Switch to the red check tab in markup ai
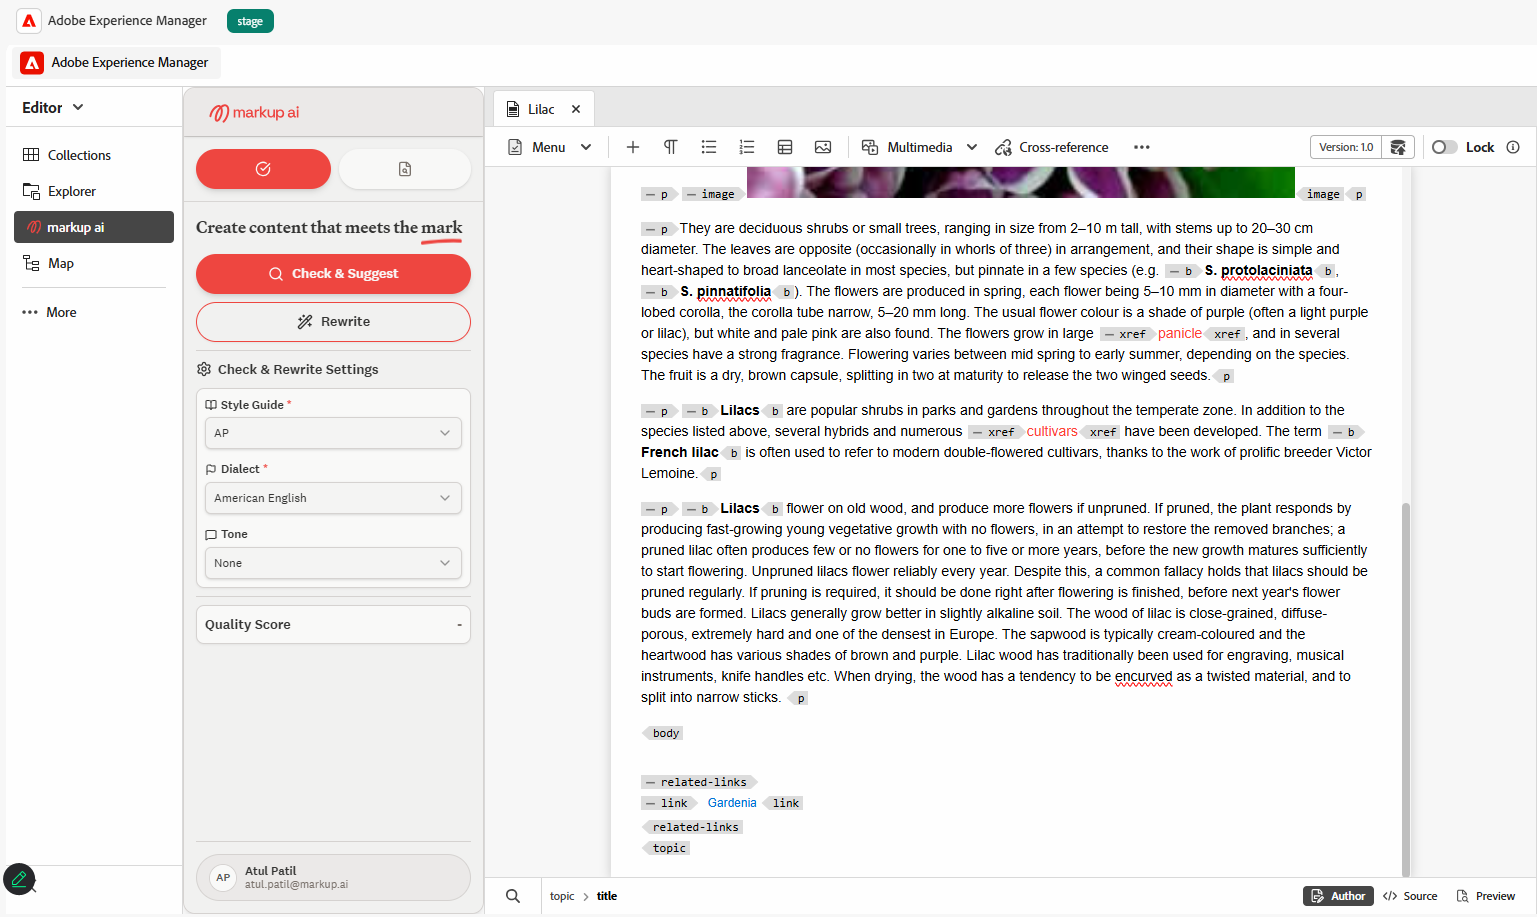Viewport: 1537px width, 917px height. pyautogui.click(x=263, y=169)
